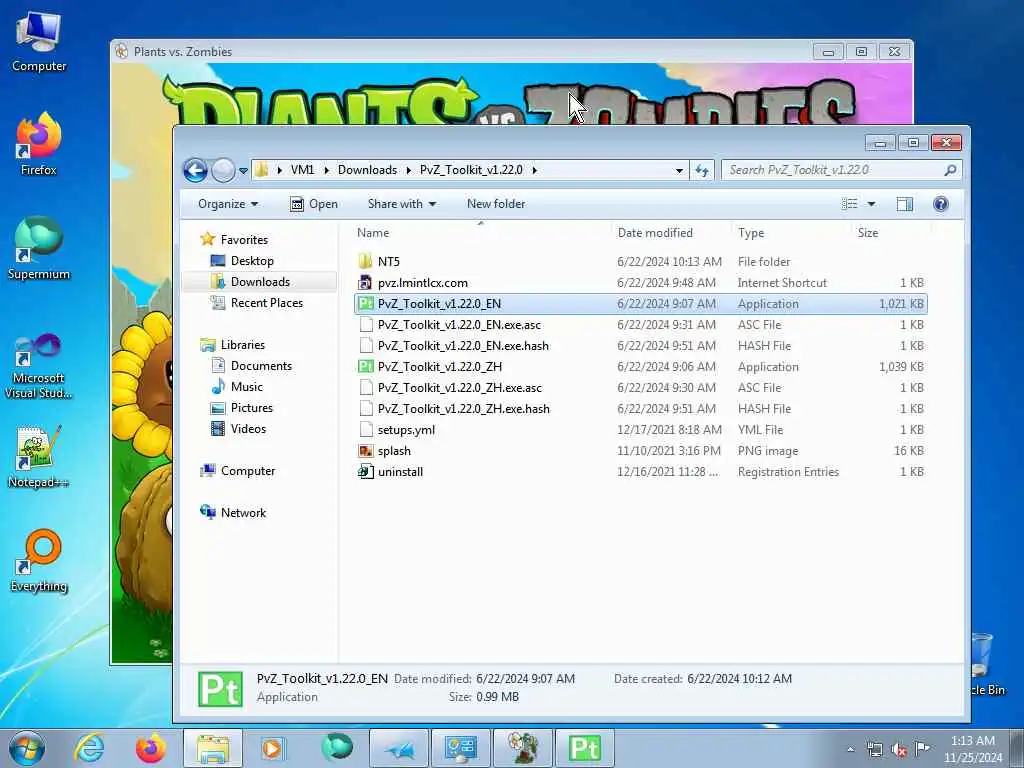Launch Firefox from the desktop shortcut

(39, 145)
